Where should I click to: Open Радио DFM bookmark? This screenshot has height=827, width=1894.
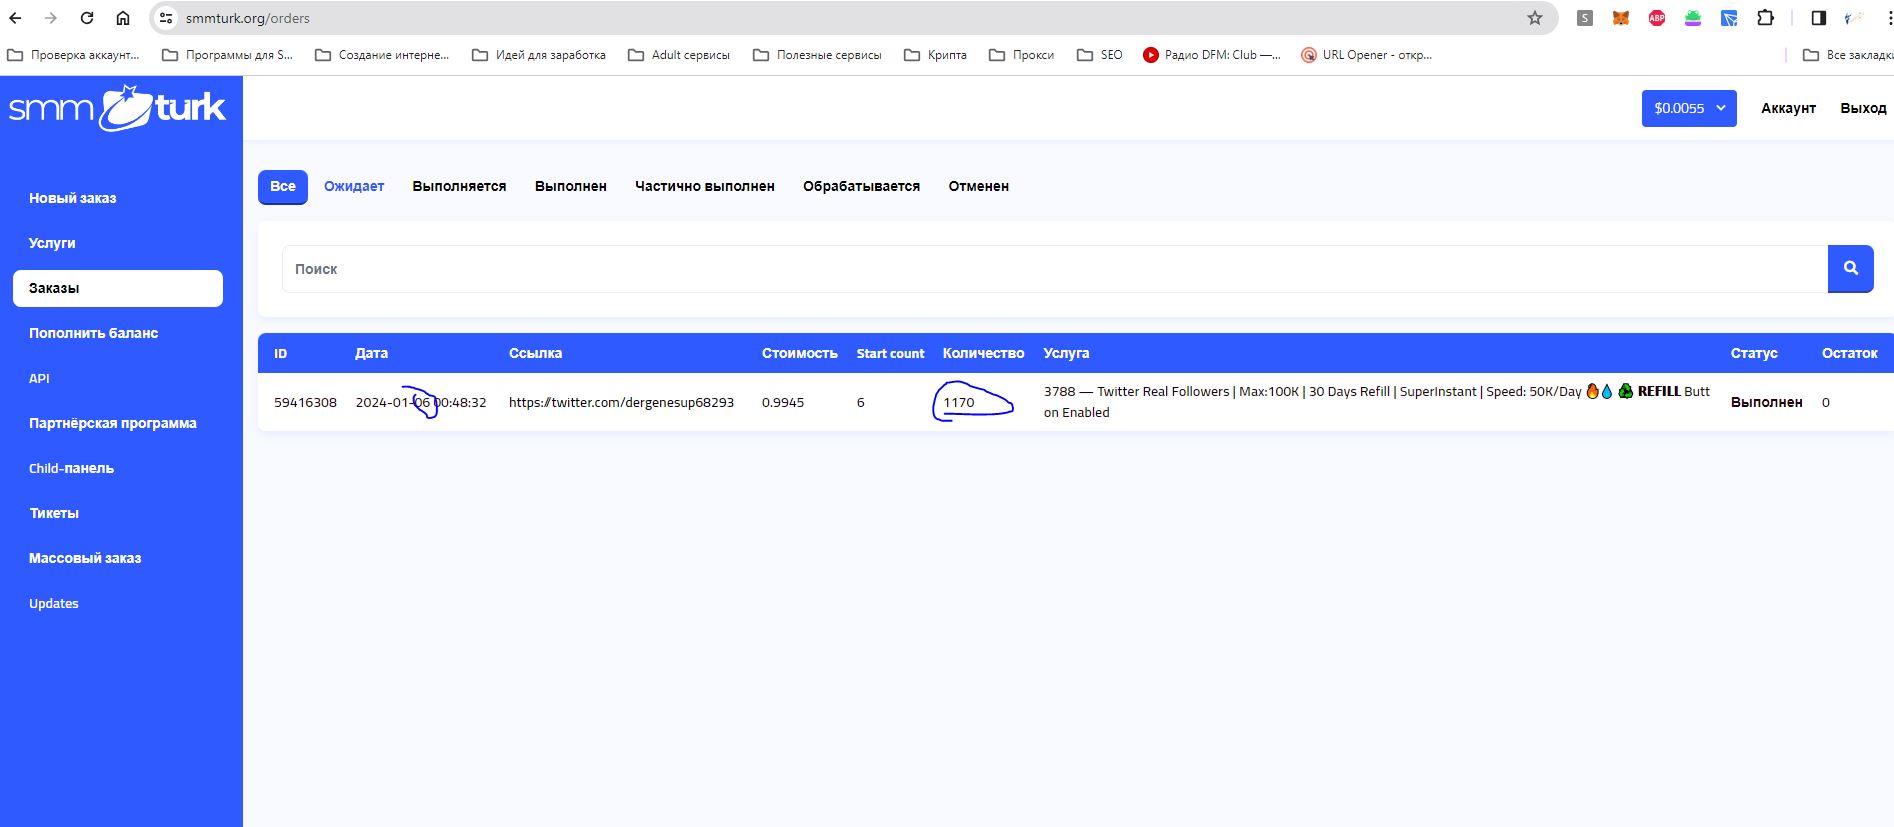coord(1211,55)
